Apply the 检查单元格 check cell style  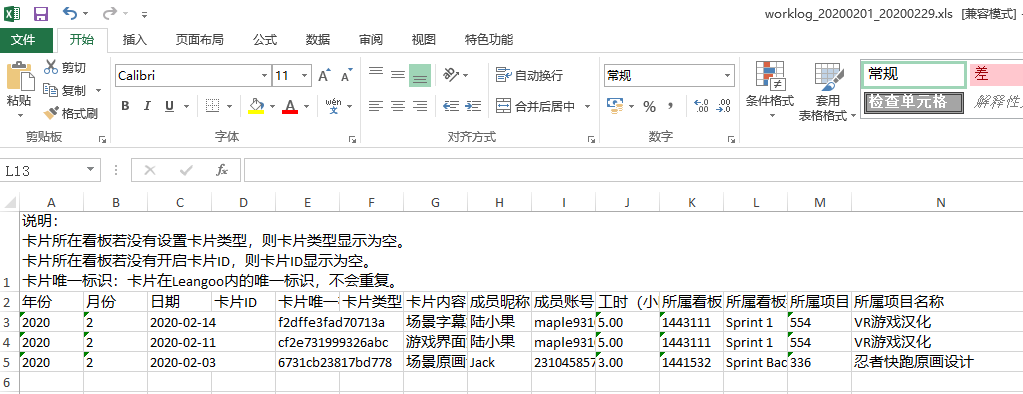[x=913, y=103]
